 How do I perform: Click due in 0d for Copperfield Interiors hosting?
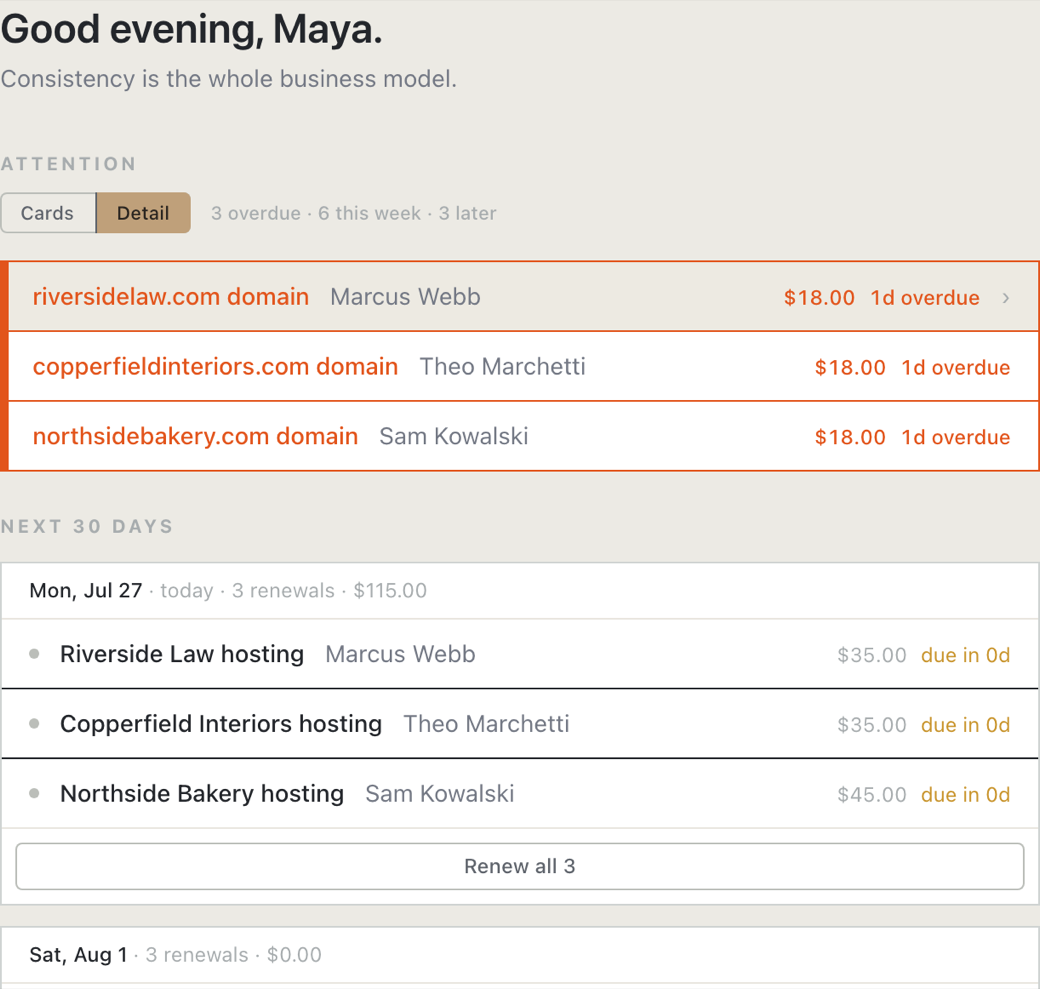point(966,725)
